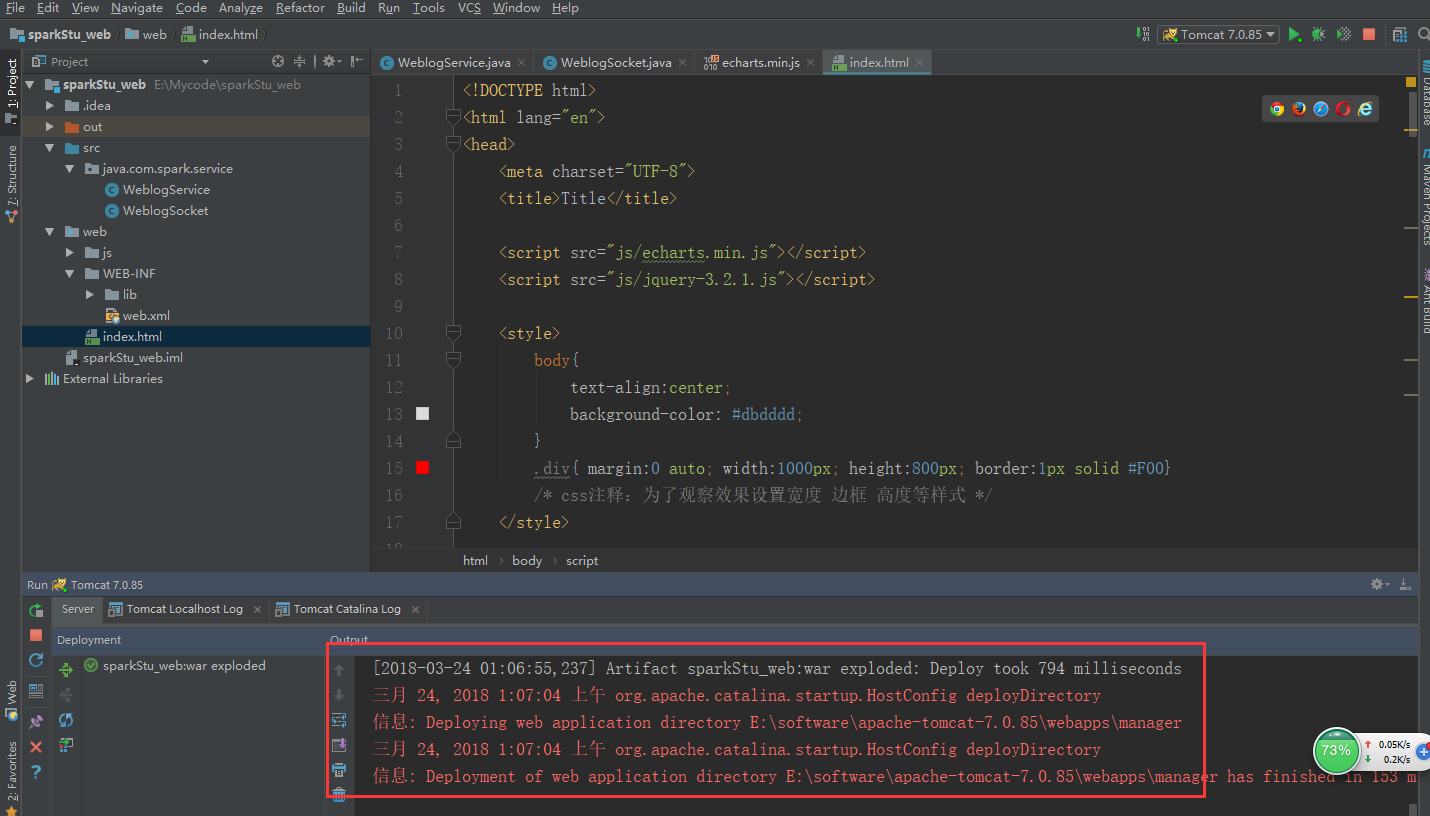Toggle soft-wrap in console output

point(339,720)
